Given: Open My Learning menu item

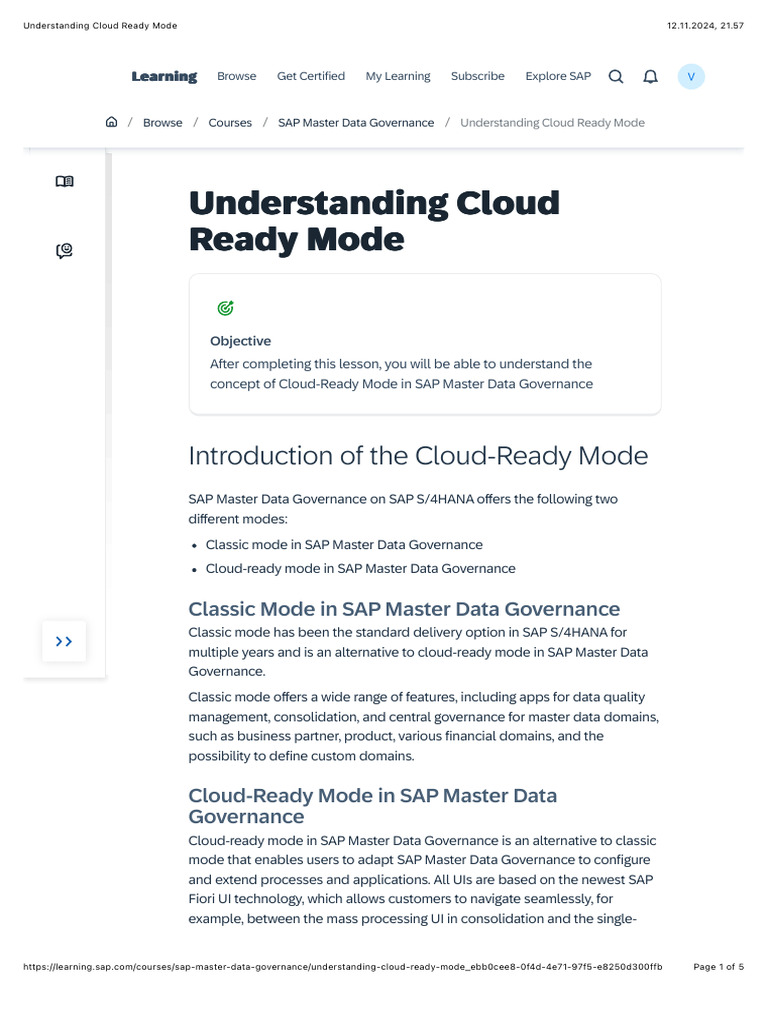Looking at the screenshot, I should point(398,76).
